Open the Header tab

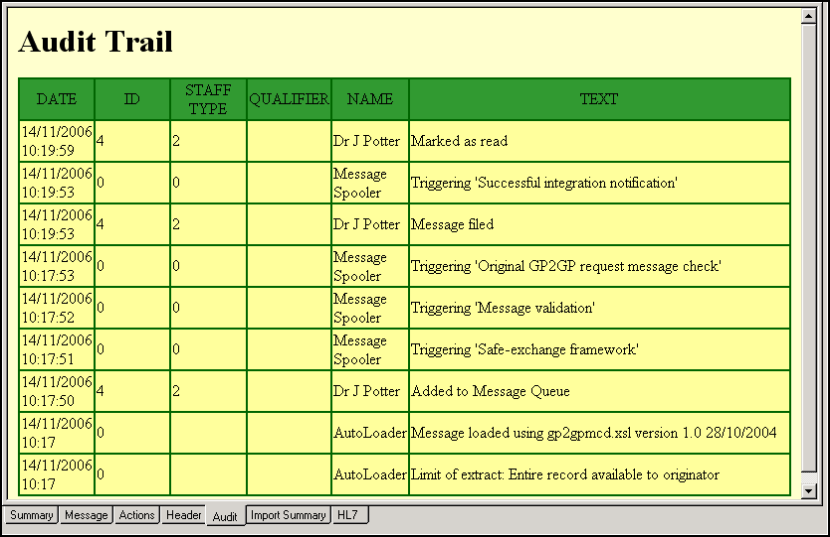184,515
